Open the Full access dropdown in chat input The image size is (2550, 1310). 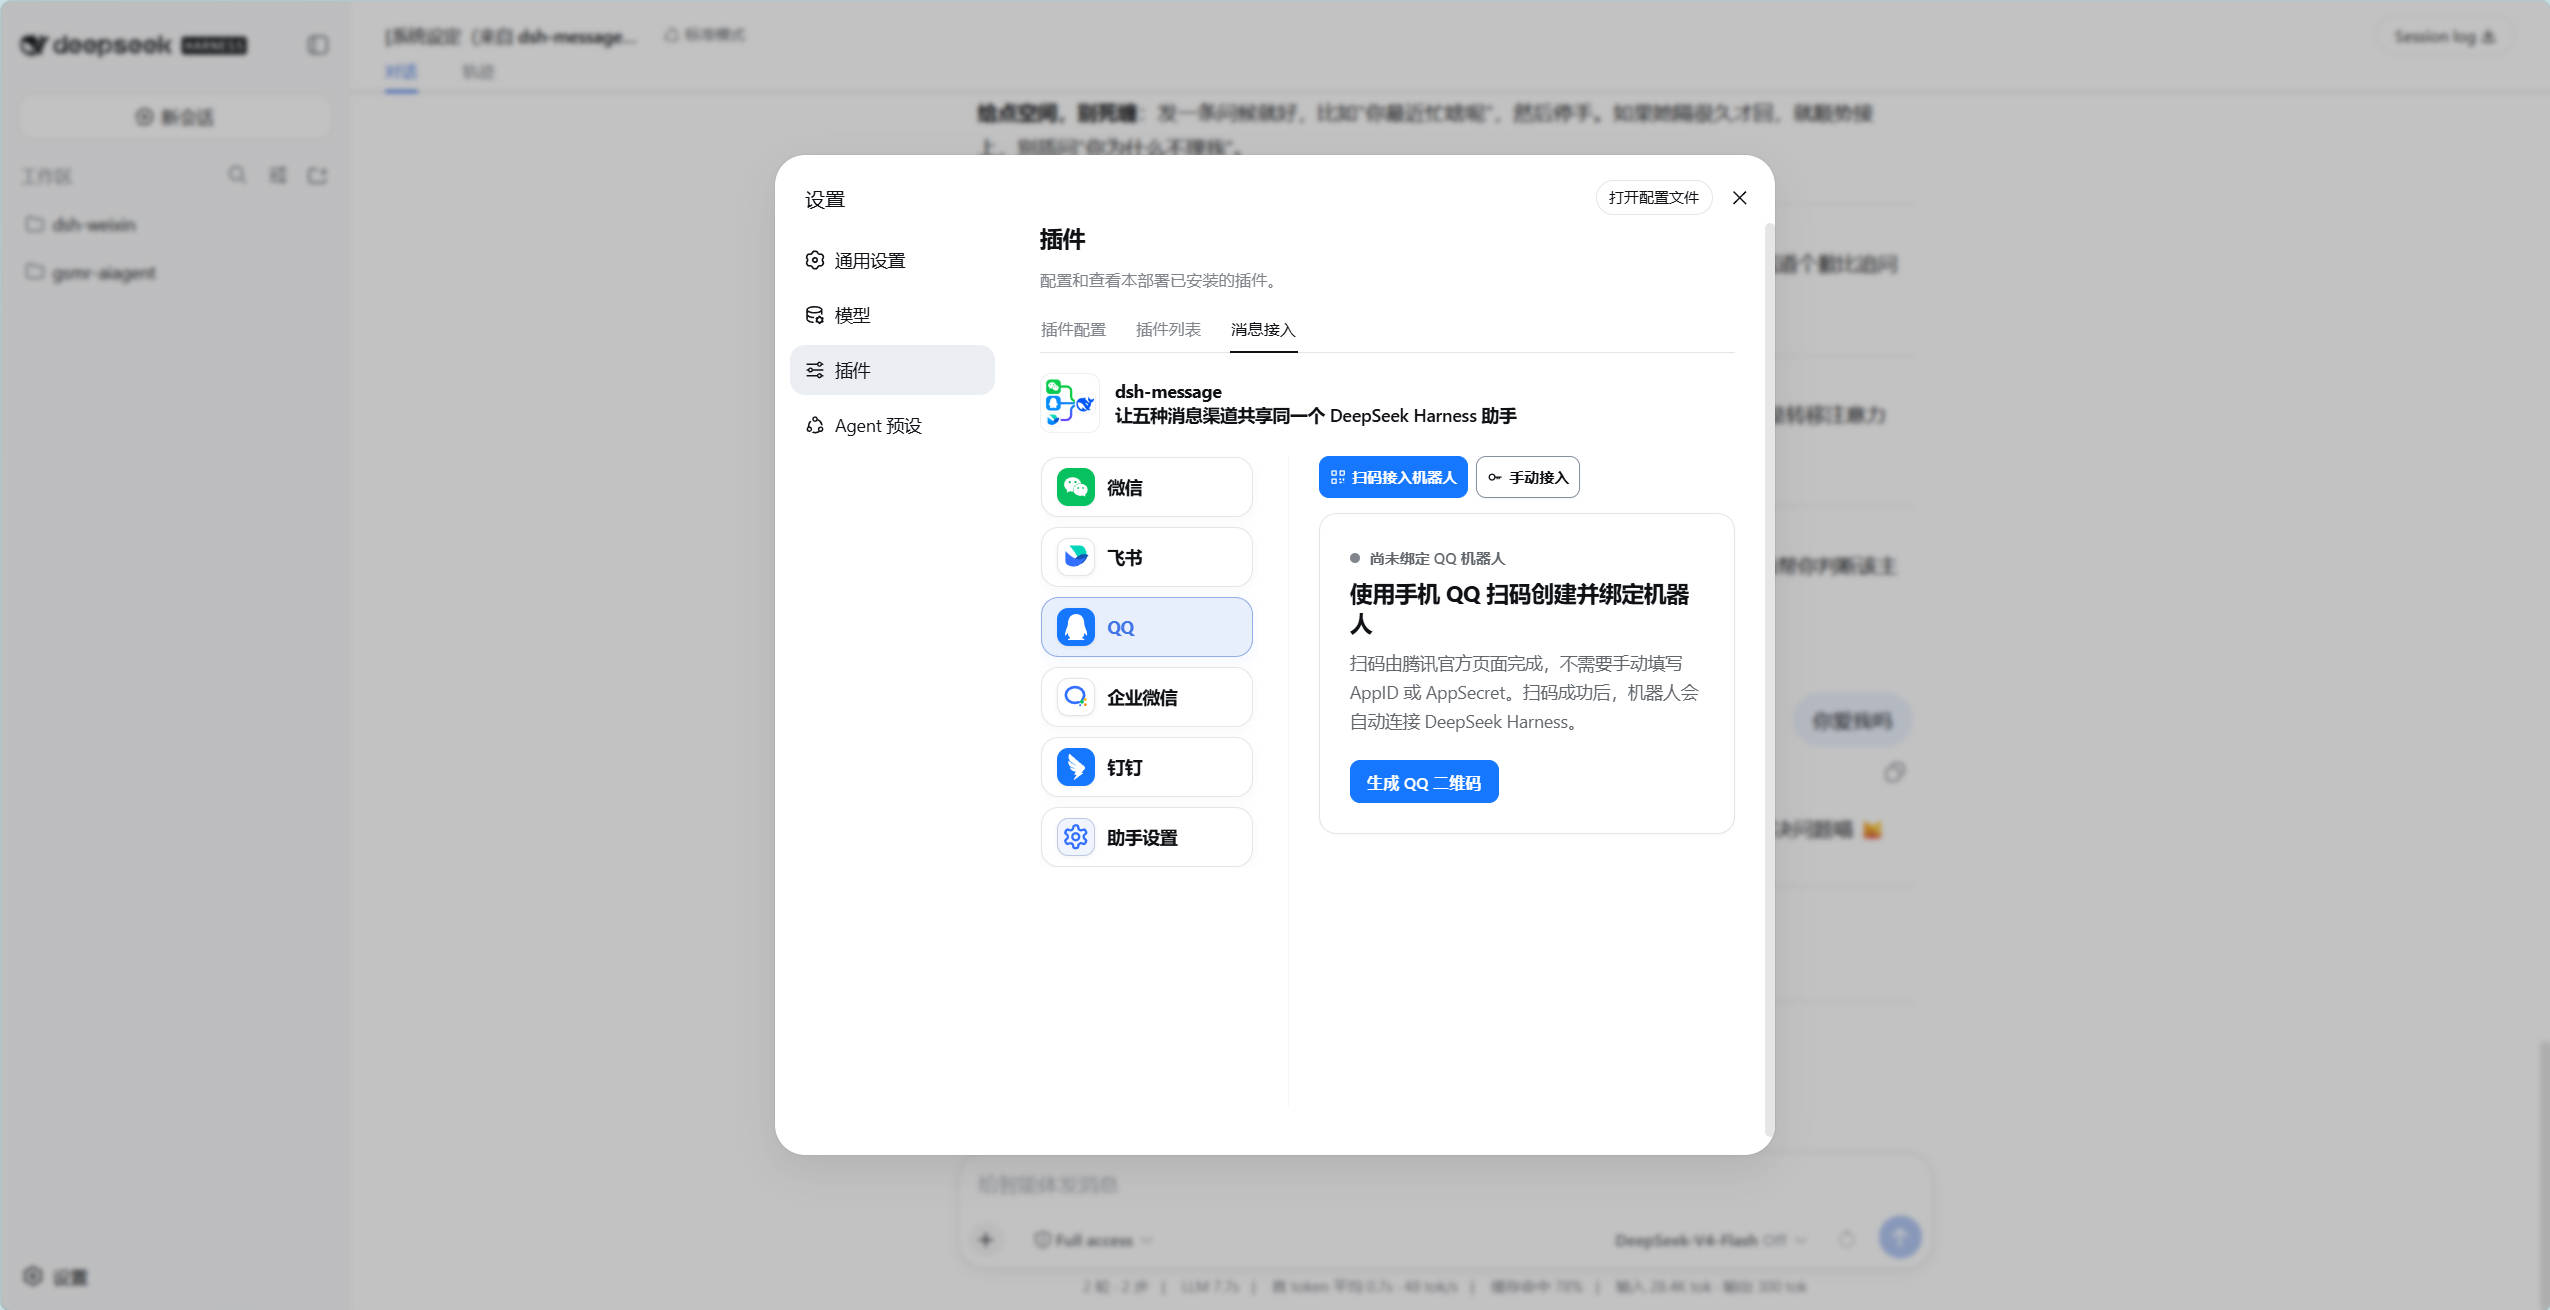(x=1092, y=1240)
